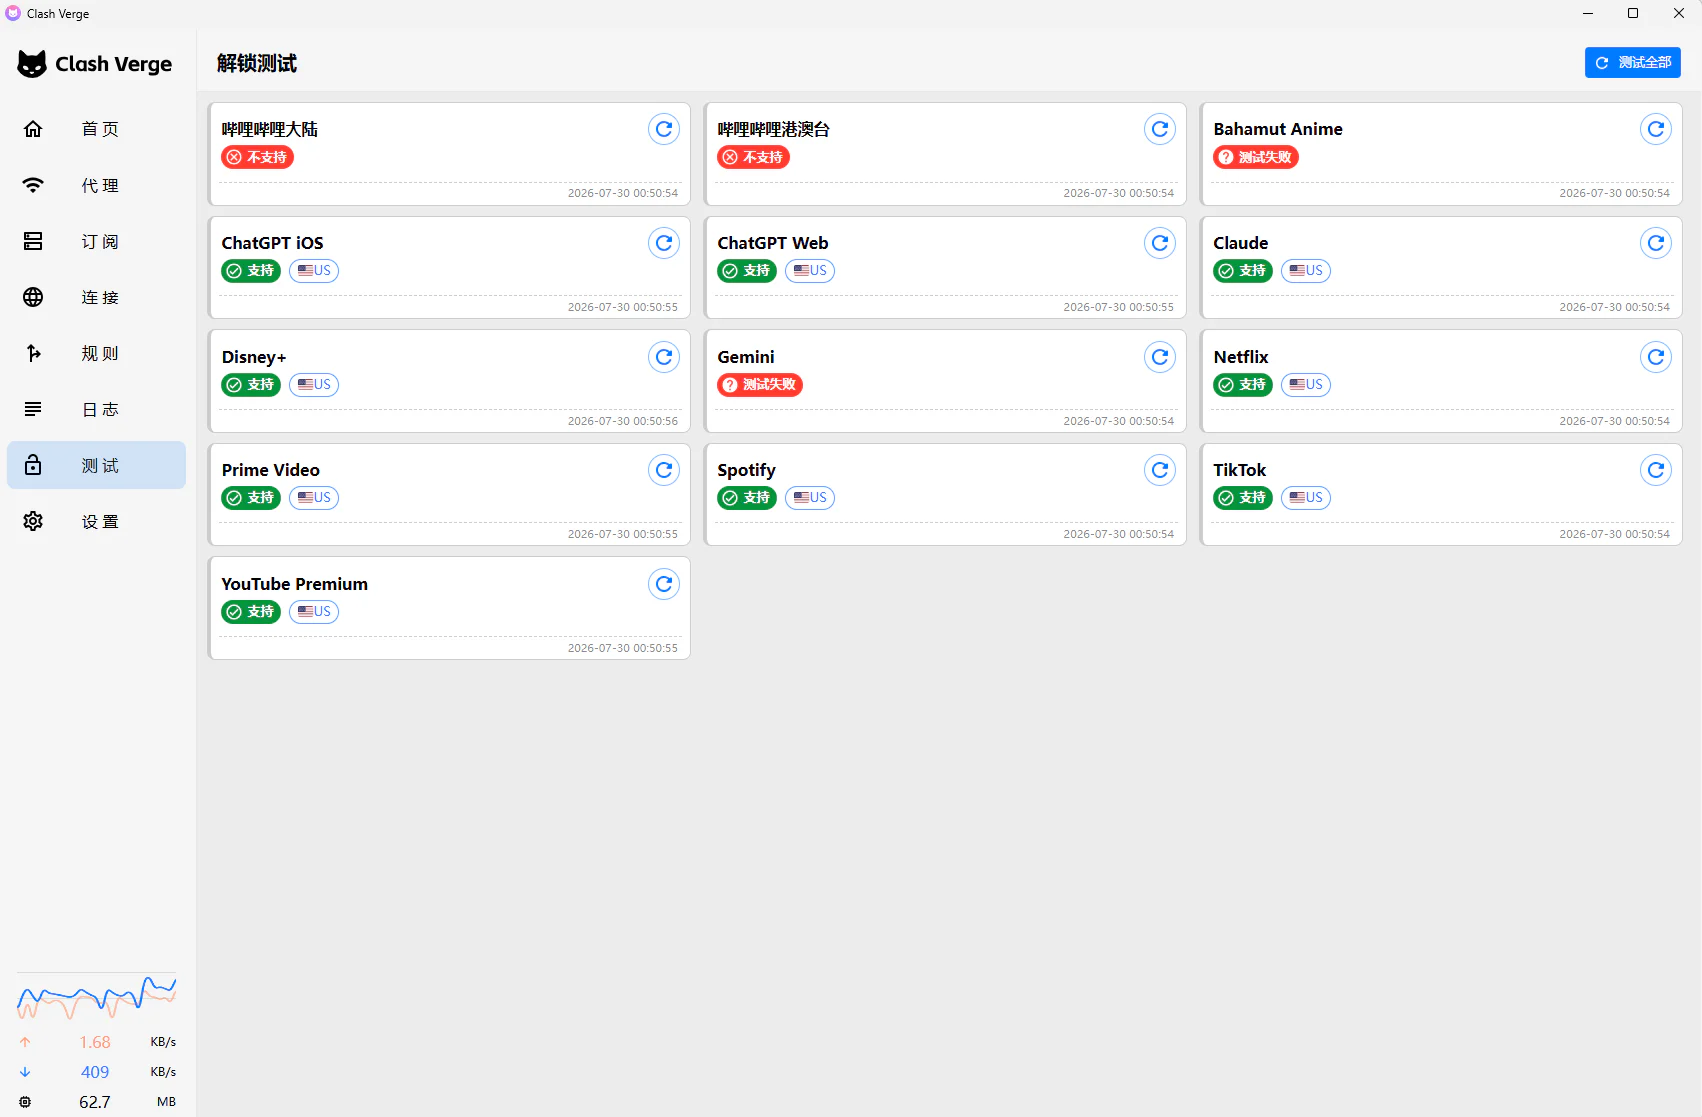Open the 设置 settings page

tap(96, 521)
